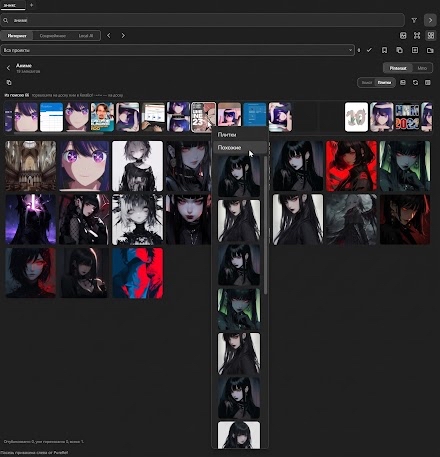Go to previous page with left chevron
The image size is (440, 457).
coord(109,35)
